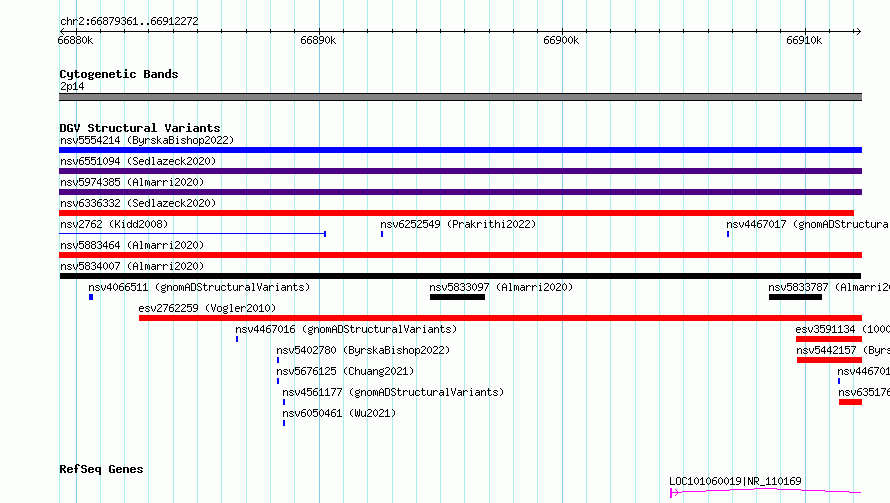Click the red esv2762259 variant bar

coord(501,318)
